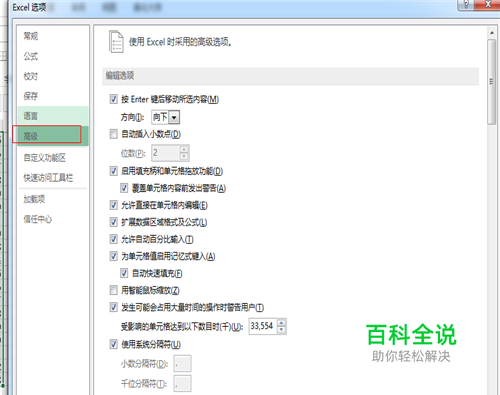Toggle 自动快速填充 checkbox
Viewport: 500px width, 395px height.
click(x=124, y=273)
